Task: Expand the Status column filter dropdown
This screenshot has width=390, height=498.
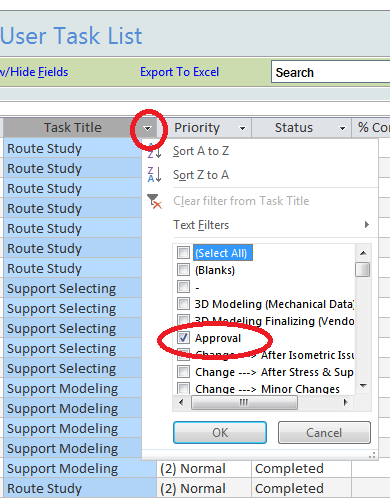Action: (x=342, y=128)
